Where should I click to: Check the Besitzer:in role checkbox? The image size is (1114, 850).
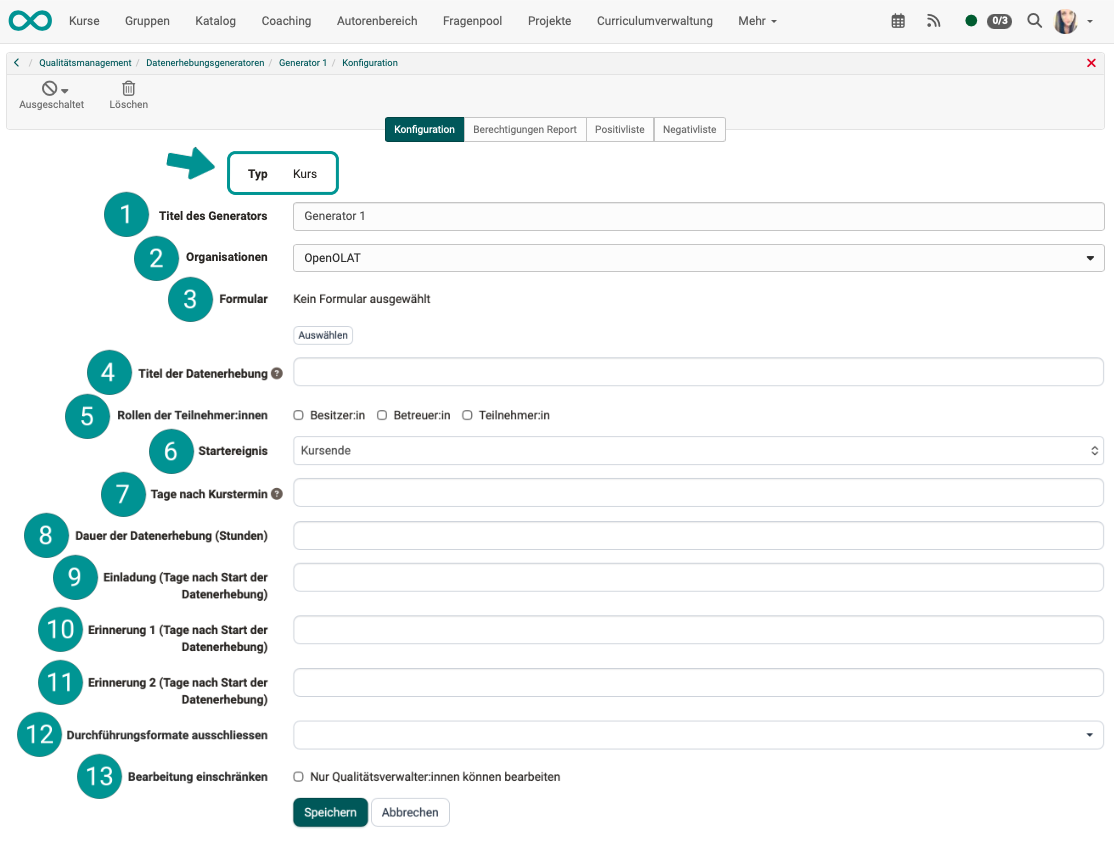pos(297,414)
